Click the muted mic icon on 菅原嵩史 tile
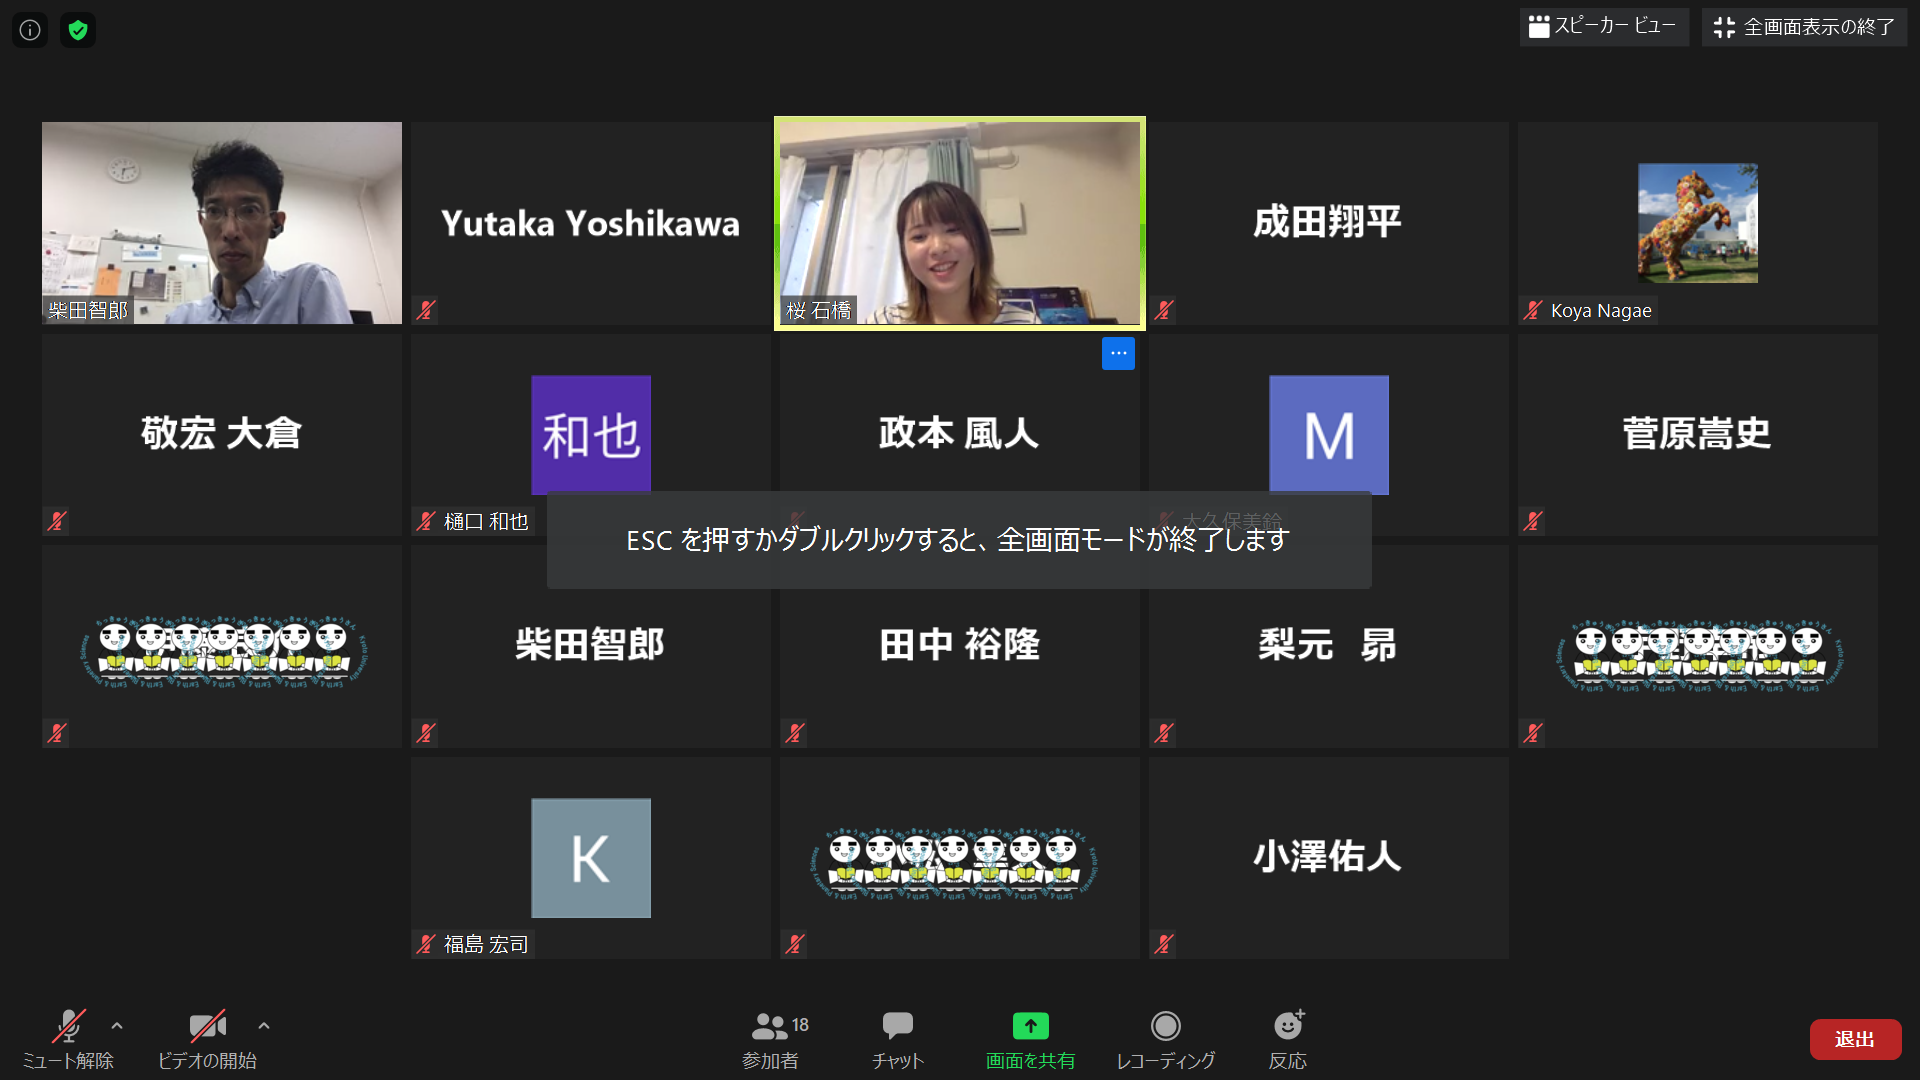This screenshot has width=1920, height=1080. point(1533,521)
